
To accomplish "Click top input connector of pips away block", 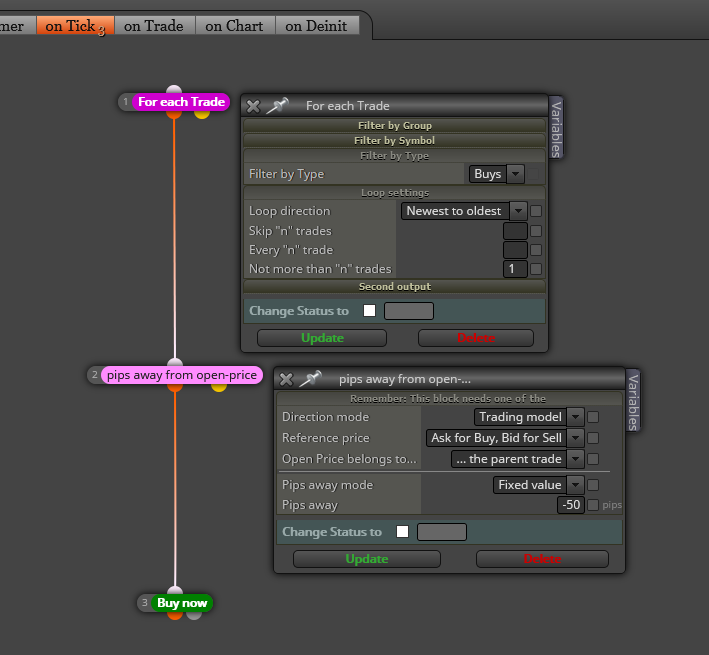I will 175,363.
